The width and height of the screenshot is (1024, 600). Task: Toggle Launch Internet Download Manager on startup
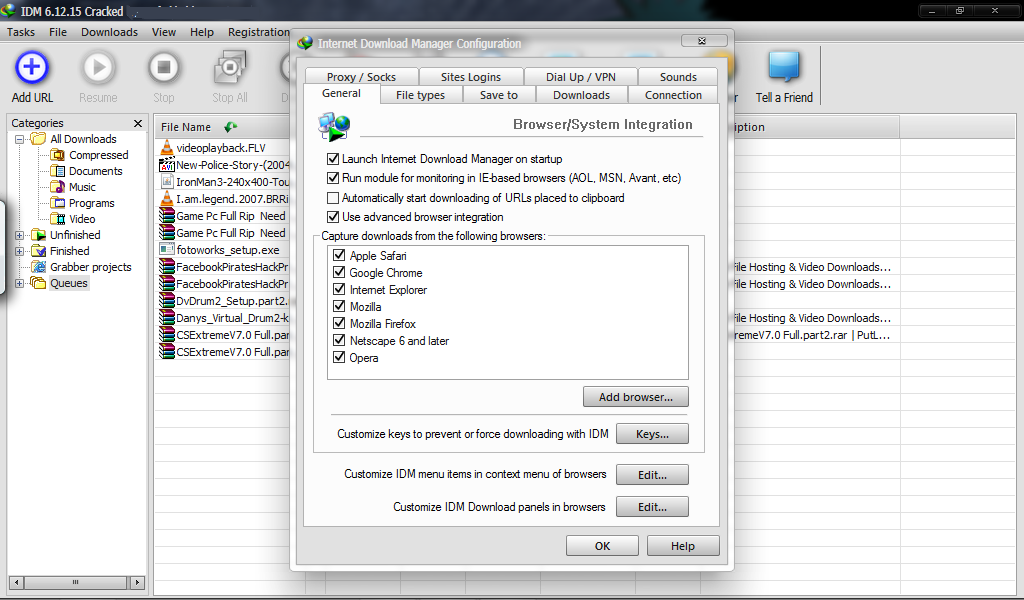333,159
